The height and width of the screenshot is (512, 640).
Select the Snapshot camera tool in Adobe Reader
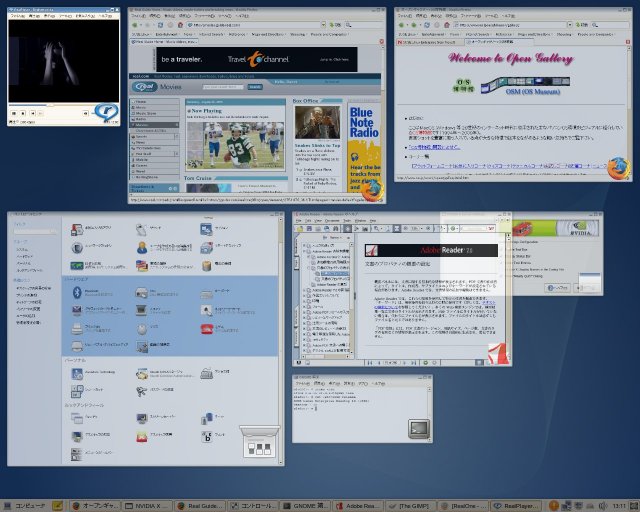tap(365, 229)
